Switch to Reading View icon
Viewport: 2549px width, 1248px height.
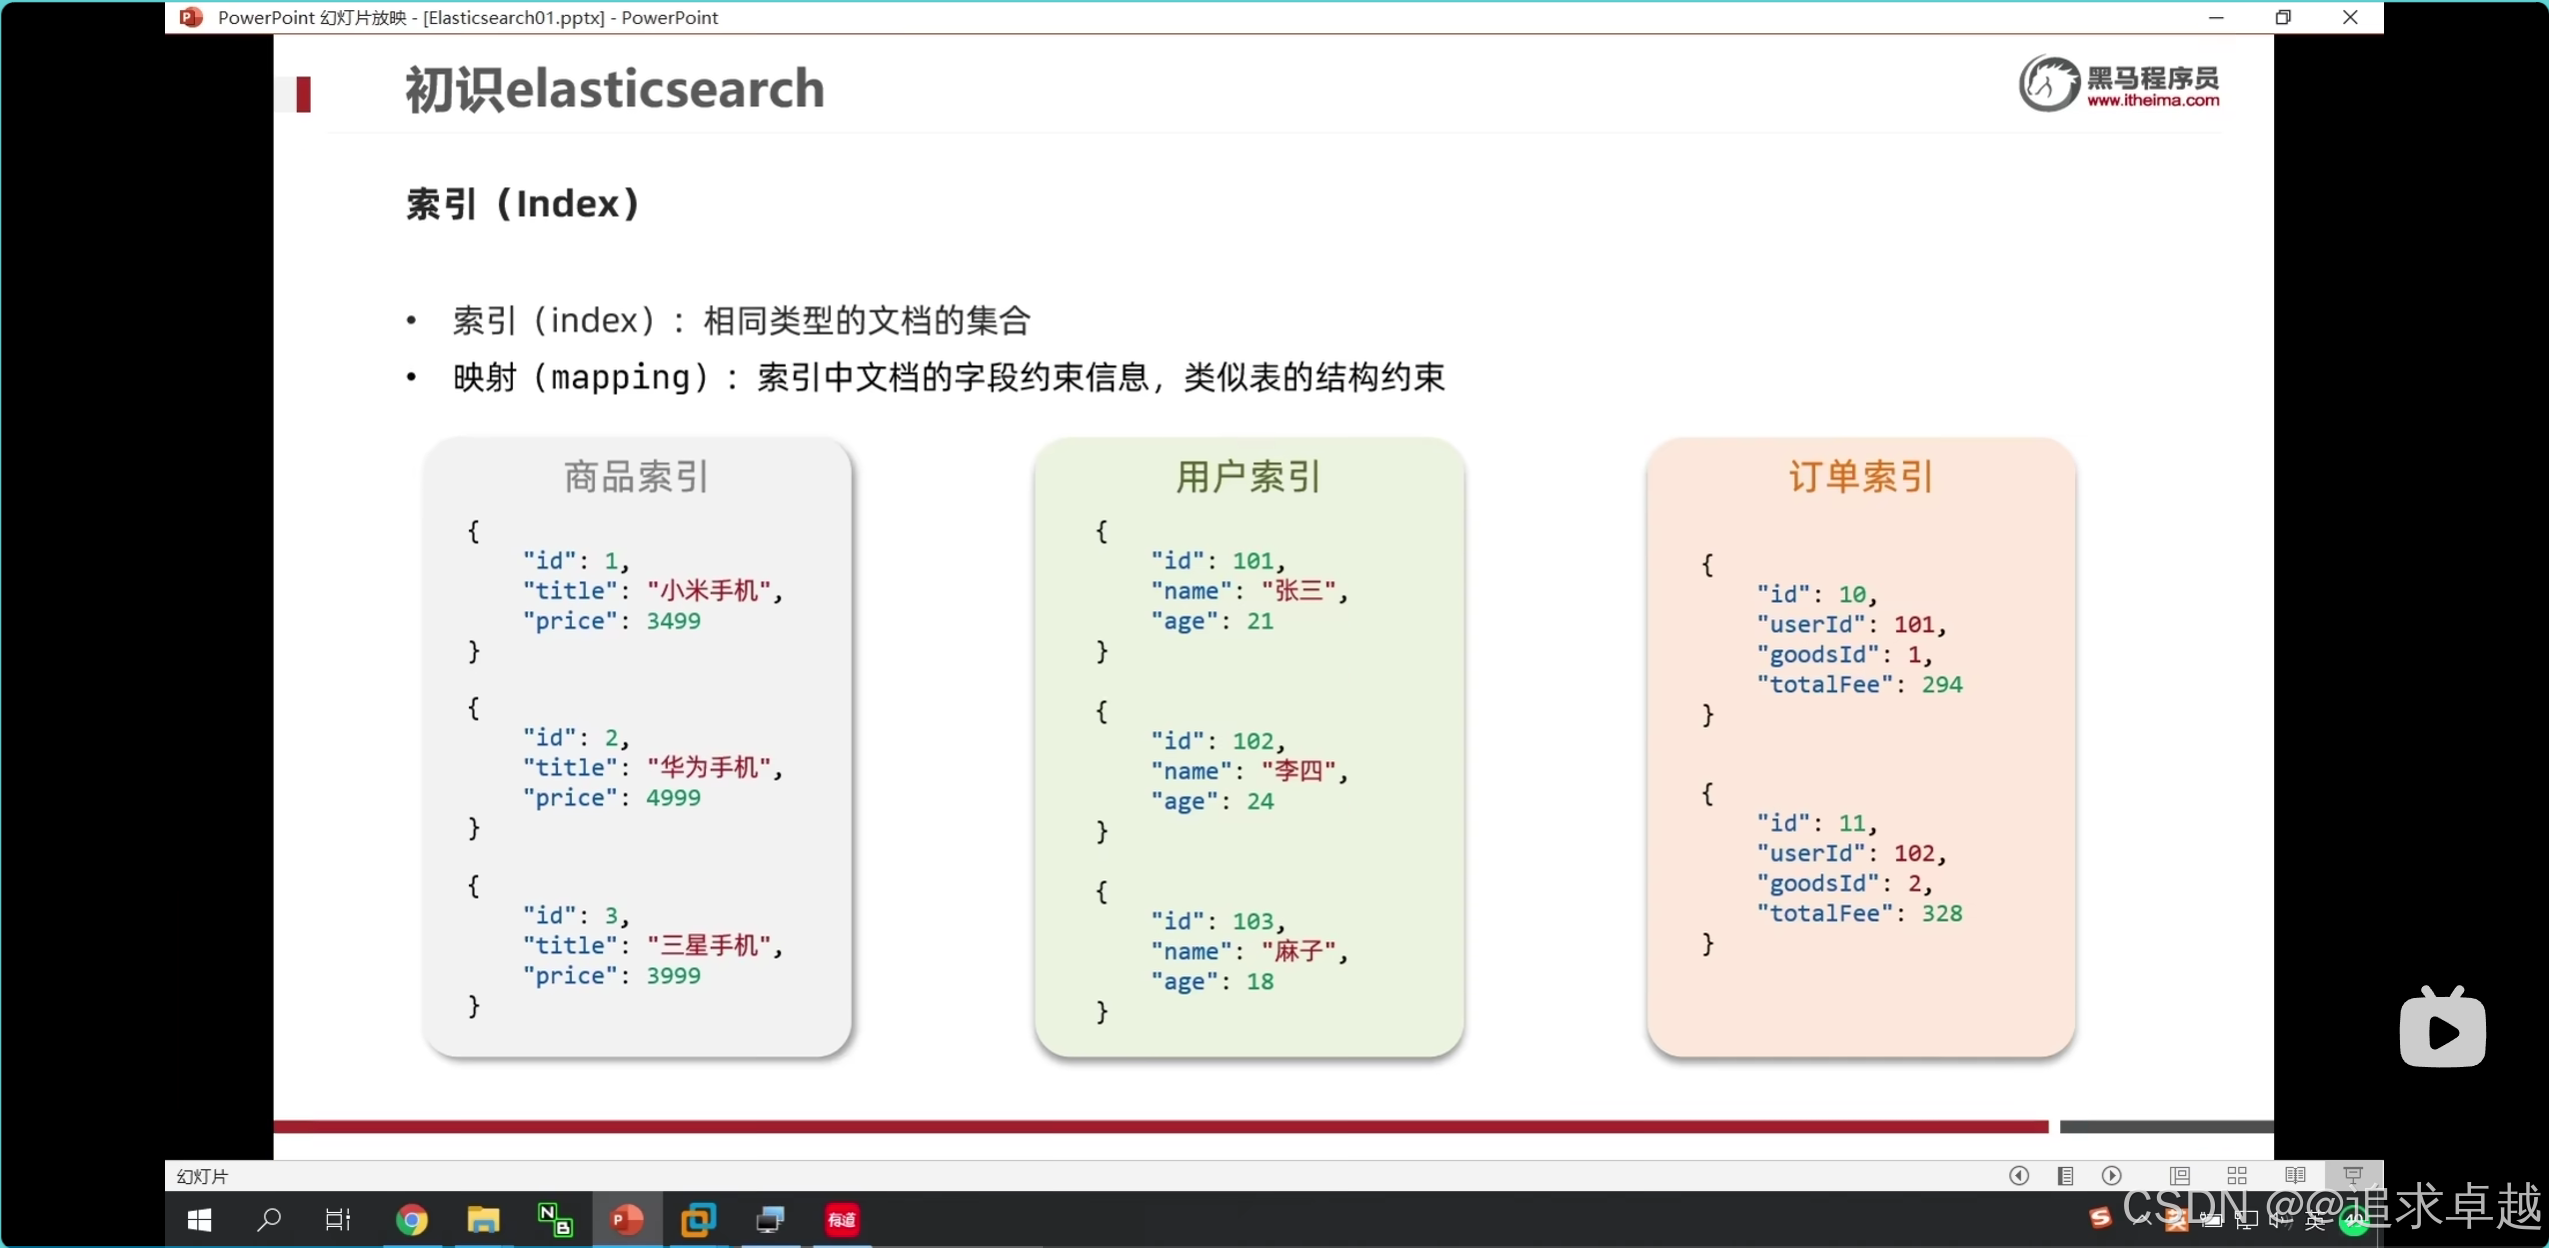(x=2295, y=1175)
